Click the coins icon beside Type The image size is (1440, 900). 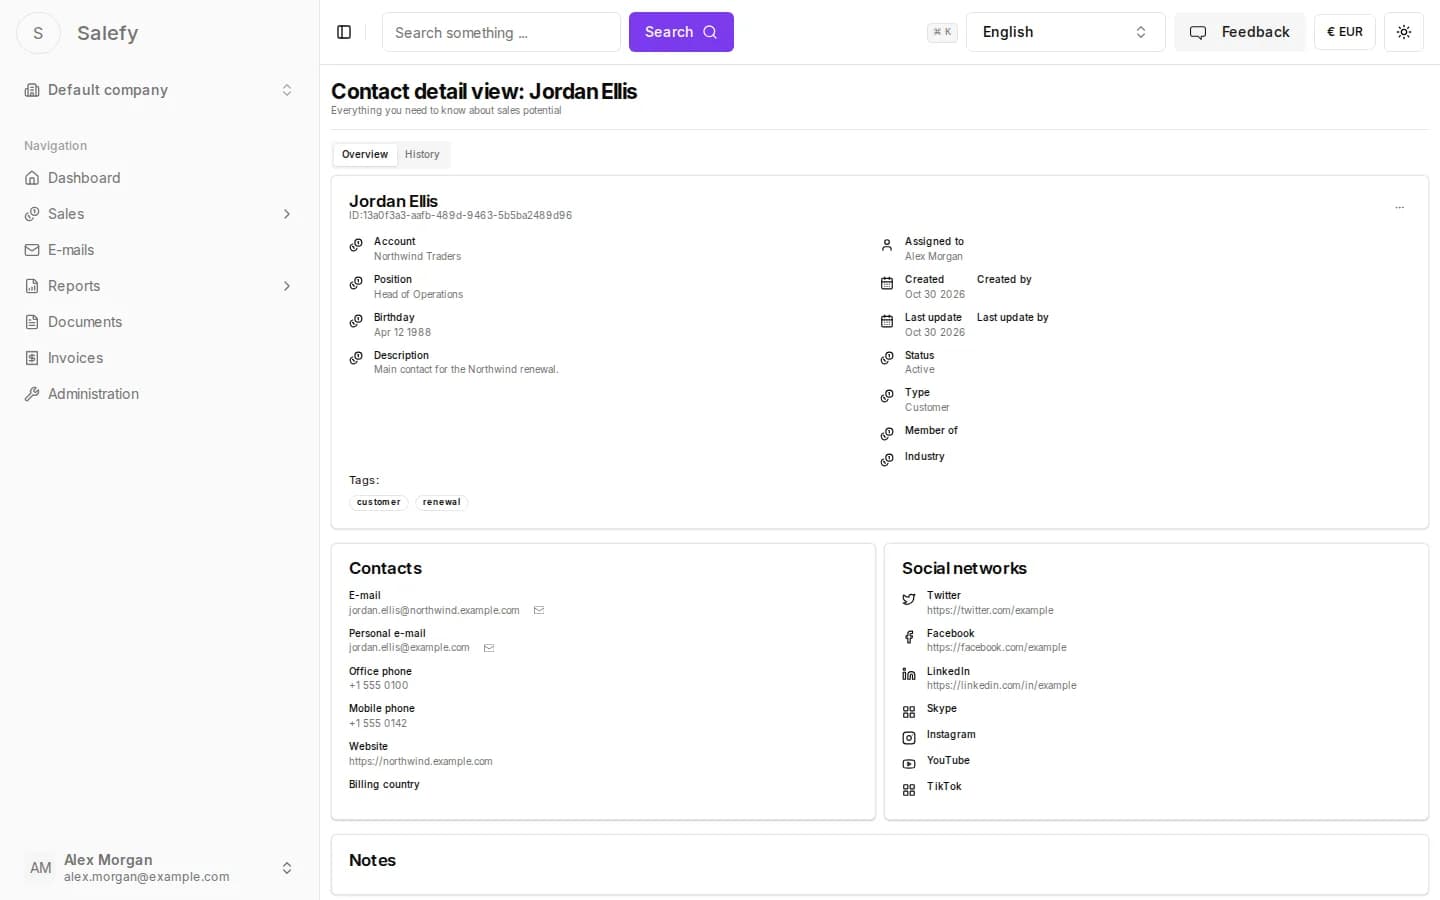887,396
